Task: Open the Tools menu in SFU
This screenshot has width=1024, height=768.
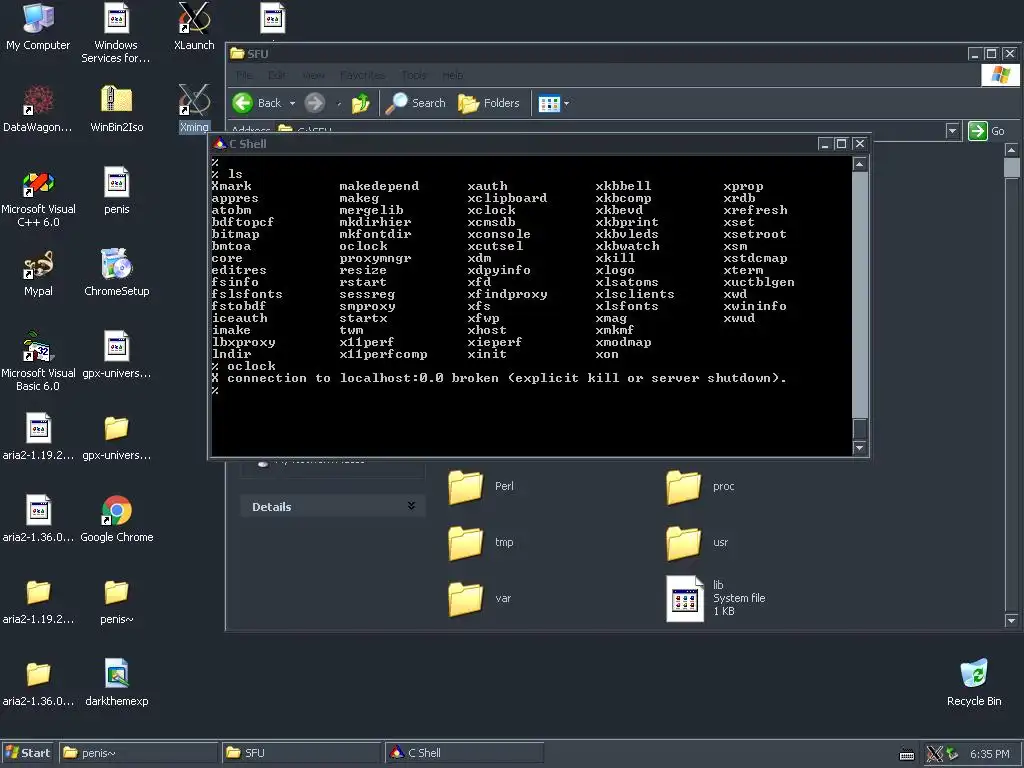Action: click(x=414, y=76)
